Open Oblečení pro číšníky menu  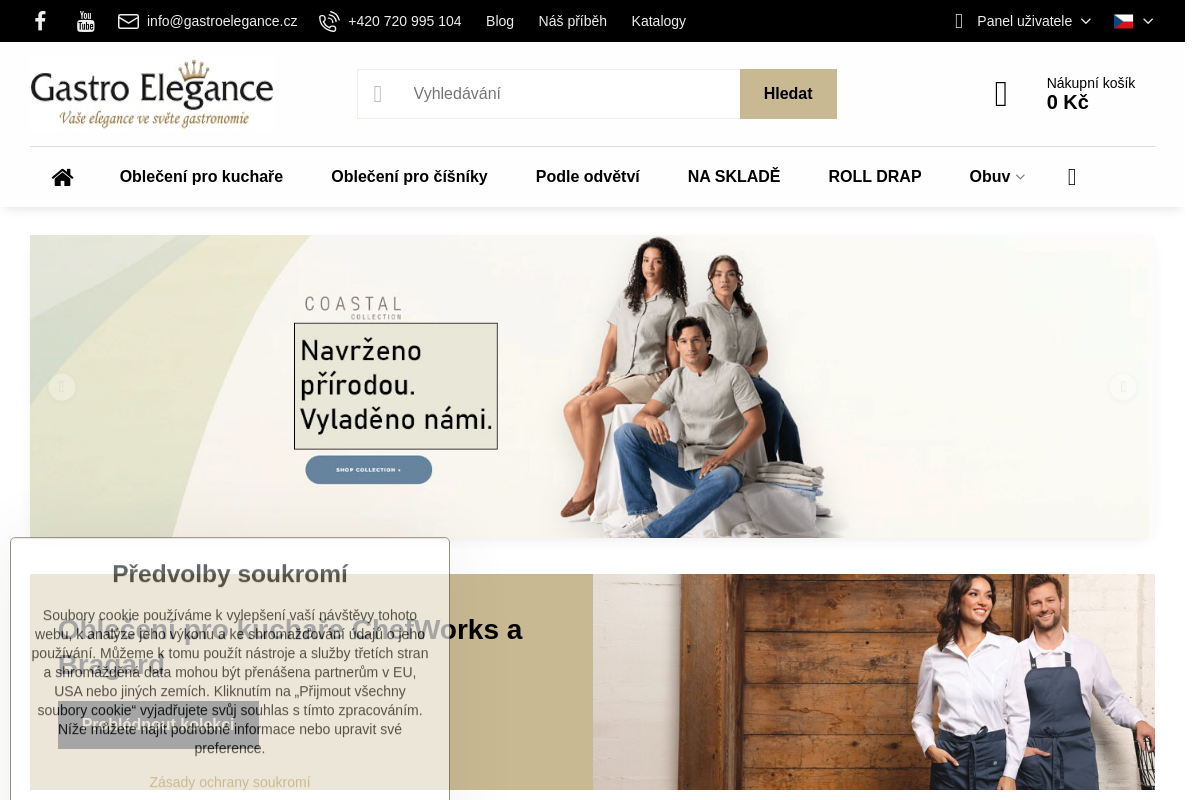click(x=409, y=177)
